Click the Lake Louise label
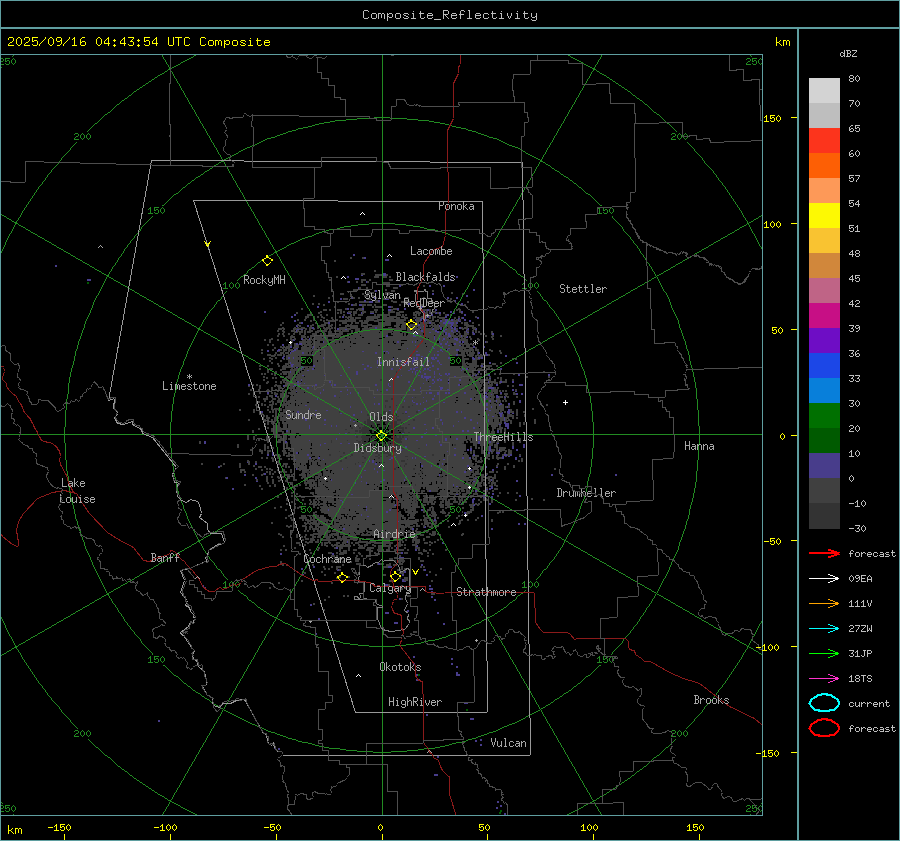The image size is (900, 841). [x=77, y=491]
